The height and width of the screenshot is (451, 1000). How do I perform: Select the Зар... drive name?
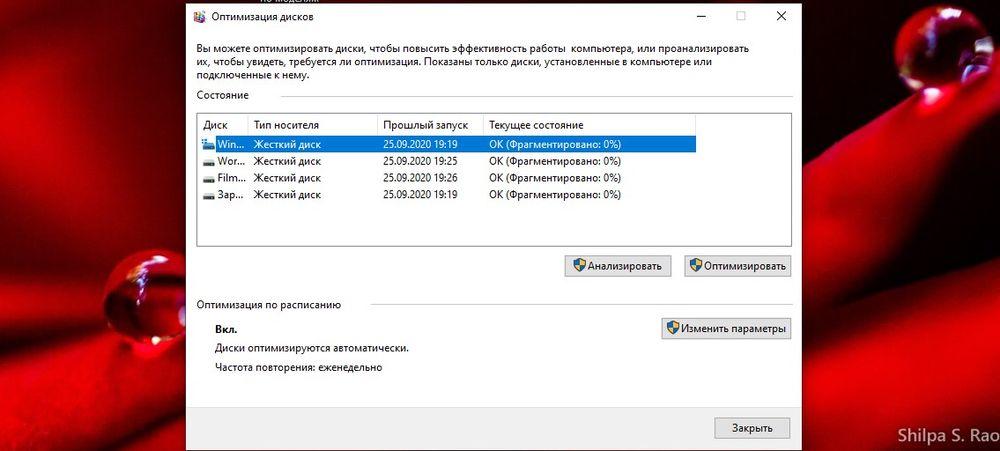coord(230,195)
